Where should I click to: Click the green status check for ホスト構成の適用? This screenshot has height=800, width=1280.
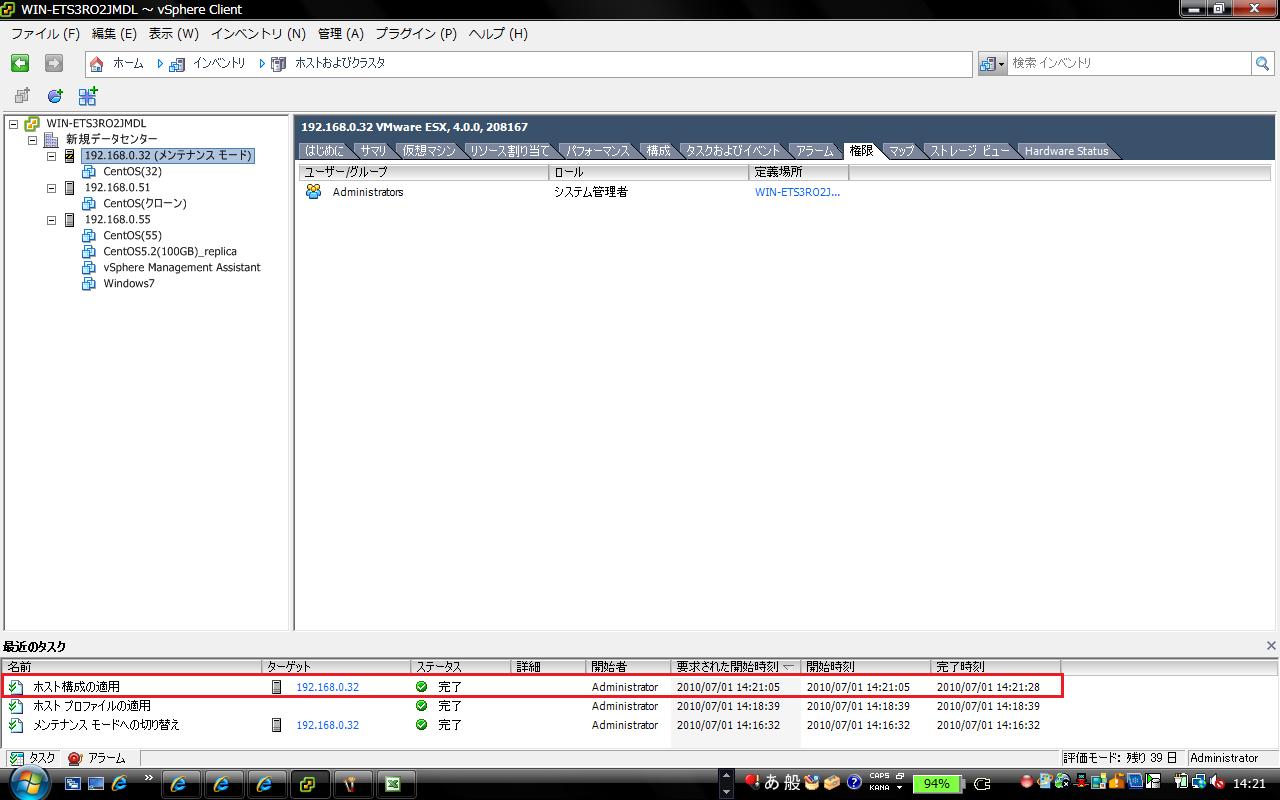(x=421, y=687)
